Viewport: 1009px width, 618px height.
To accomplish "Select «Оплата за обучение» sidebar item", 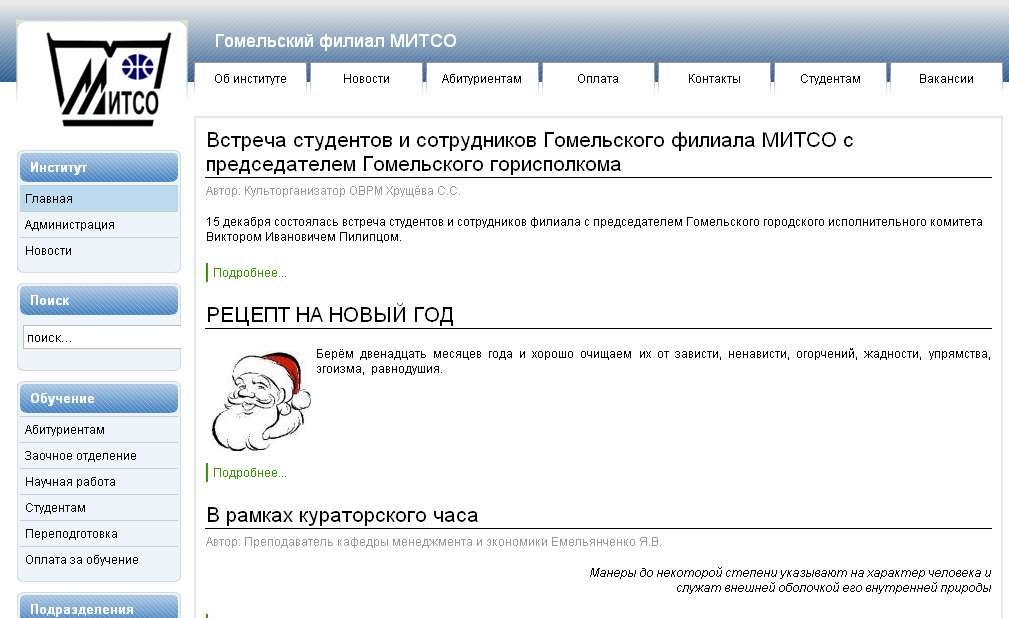I will [82, 560].
